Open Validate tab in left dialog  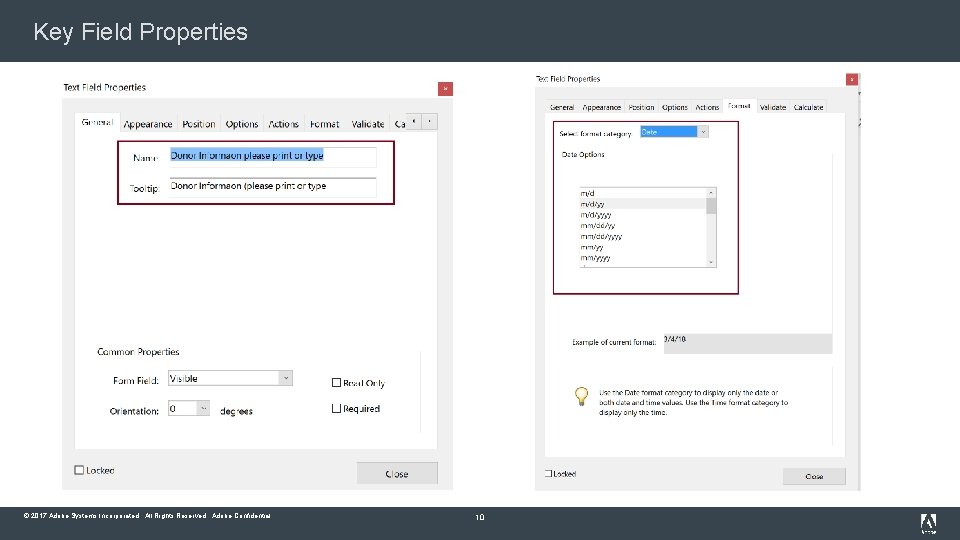368,124
